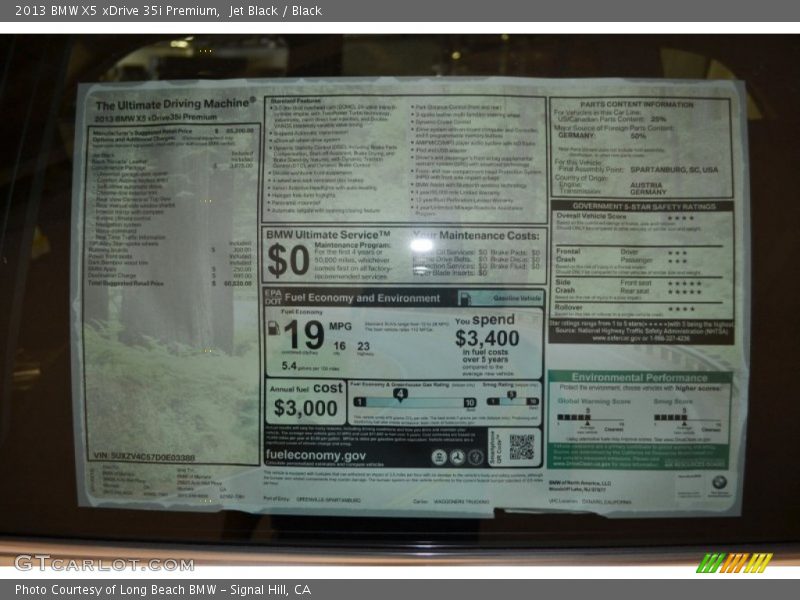800x600 pixels.
Task: Click the '5.4' gallons per 100 miles value
Action: [x=289, y=366]
